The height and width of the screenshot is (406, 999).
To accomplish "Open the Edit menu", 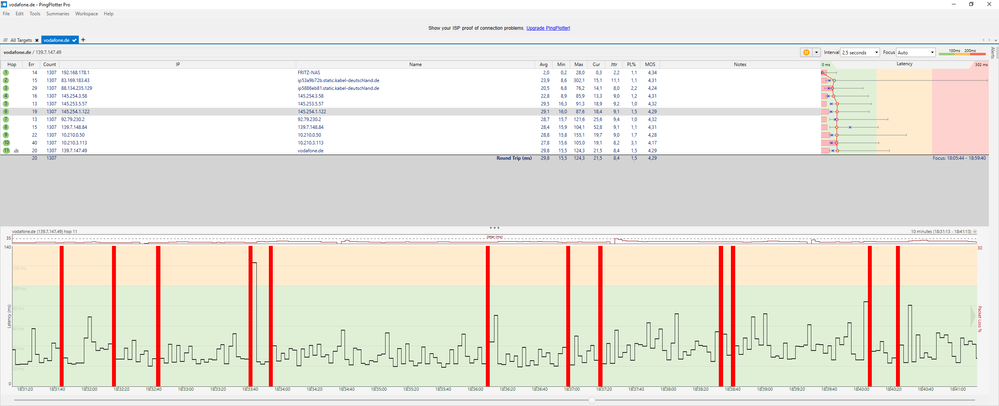I will pyautogui.click(x=20, y=13).
